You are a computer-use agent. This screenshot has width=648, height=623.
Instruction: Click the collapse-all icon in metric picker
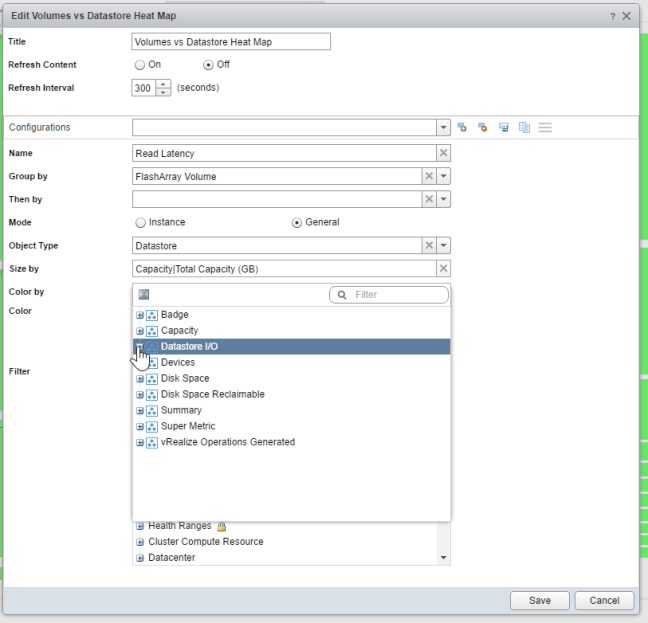click(x=144, y=295)
